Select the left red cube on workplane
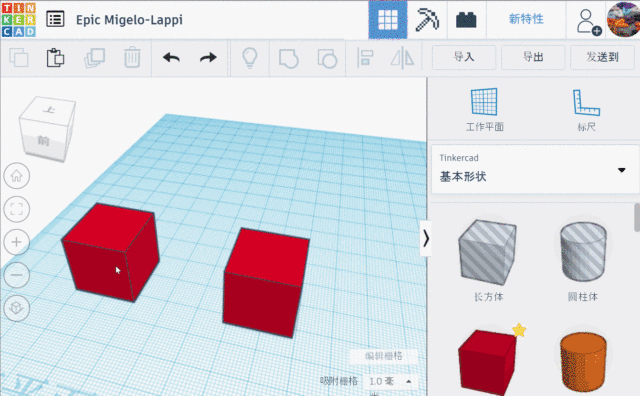This screenshot has height=396, width=640. coord(110,252)
